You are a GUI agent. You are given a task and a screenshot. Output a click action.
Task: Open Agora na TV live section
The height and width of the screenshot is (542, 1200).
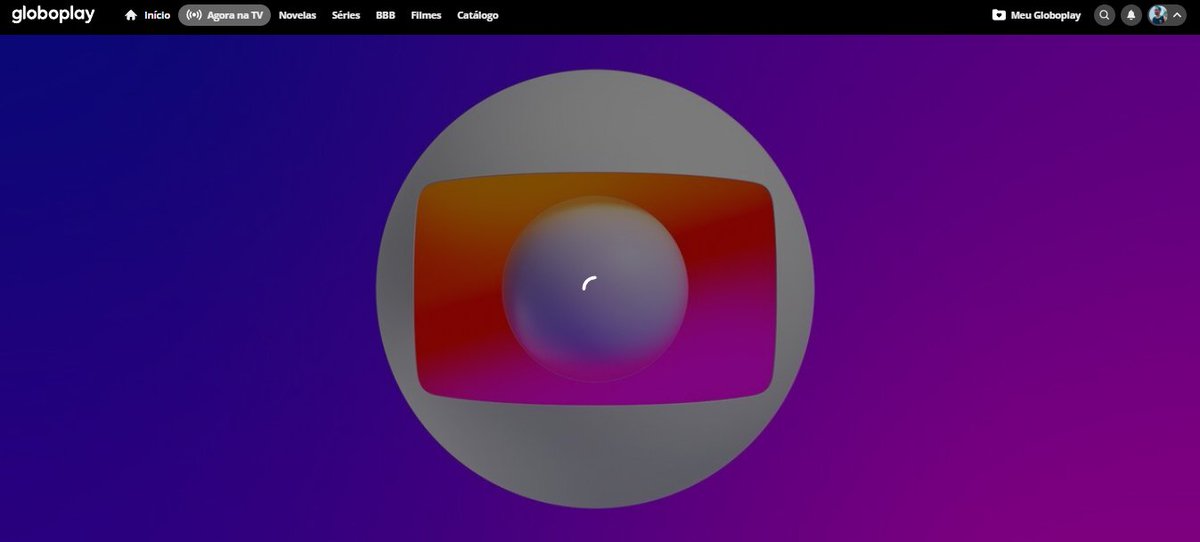(224, 15)
